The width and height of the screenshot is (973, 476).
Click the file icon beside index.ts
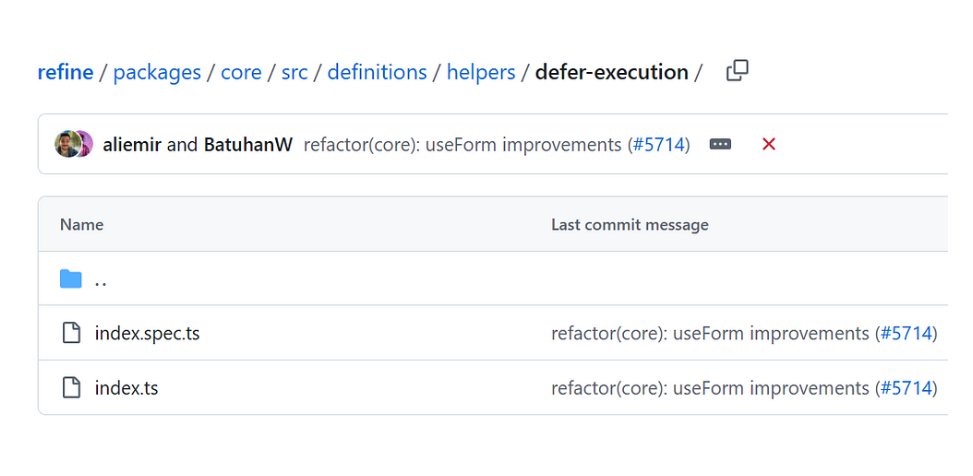pos(72,388)
